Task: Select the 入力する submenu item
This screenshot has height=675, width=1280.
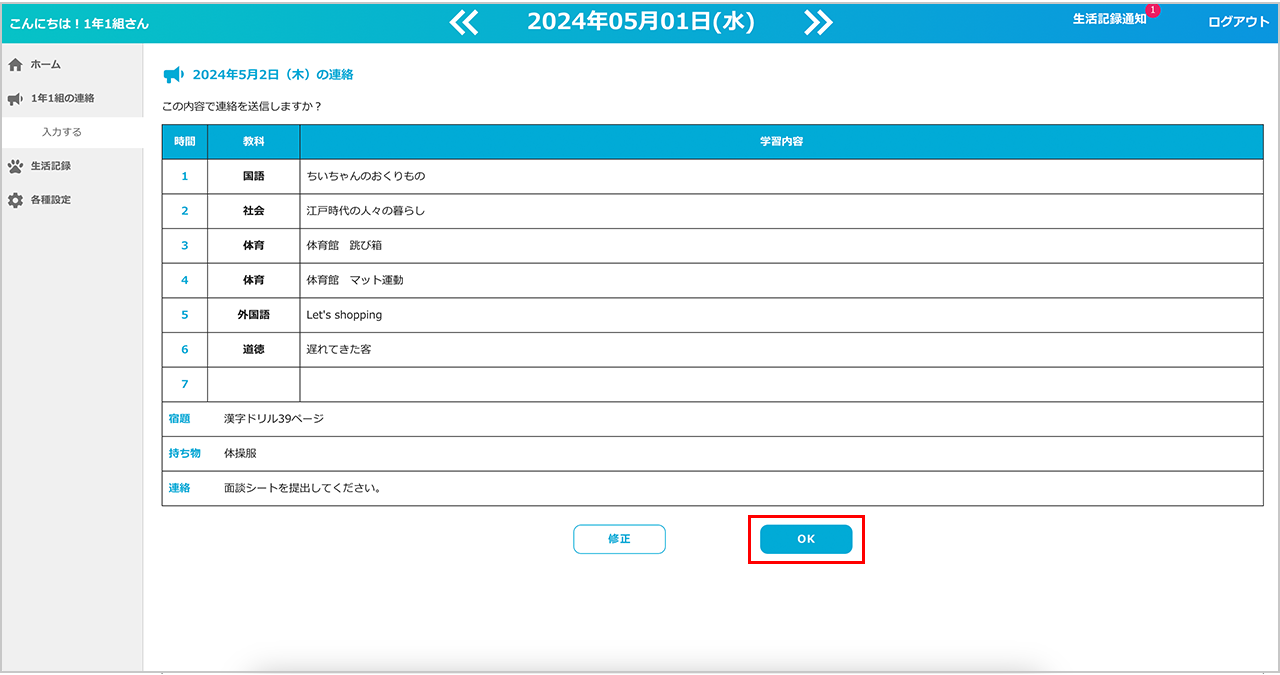Action: (62, 132)
